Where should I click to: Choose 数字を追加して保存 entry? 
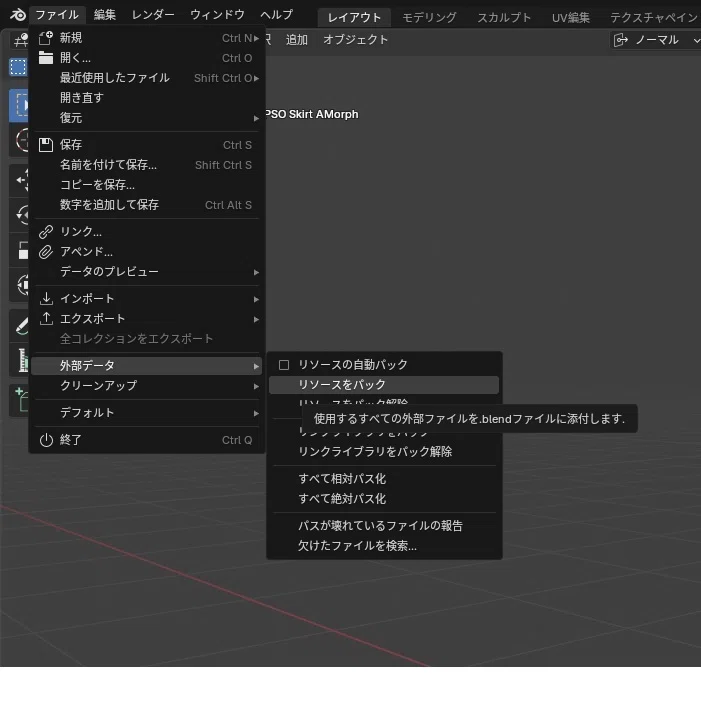click(x=147, y=205)
